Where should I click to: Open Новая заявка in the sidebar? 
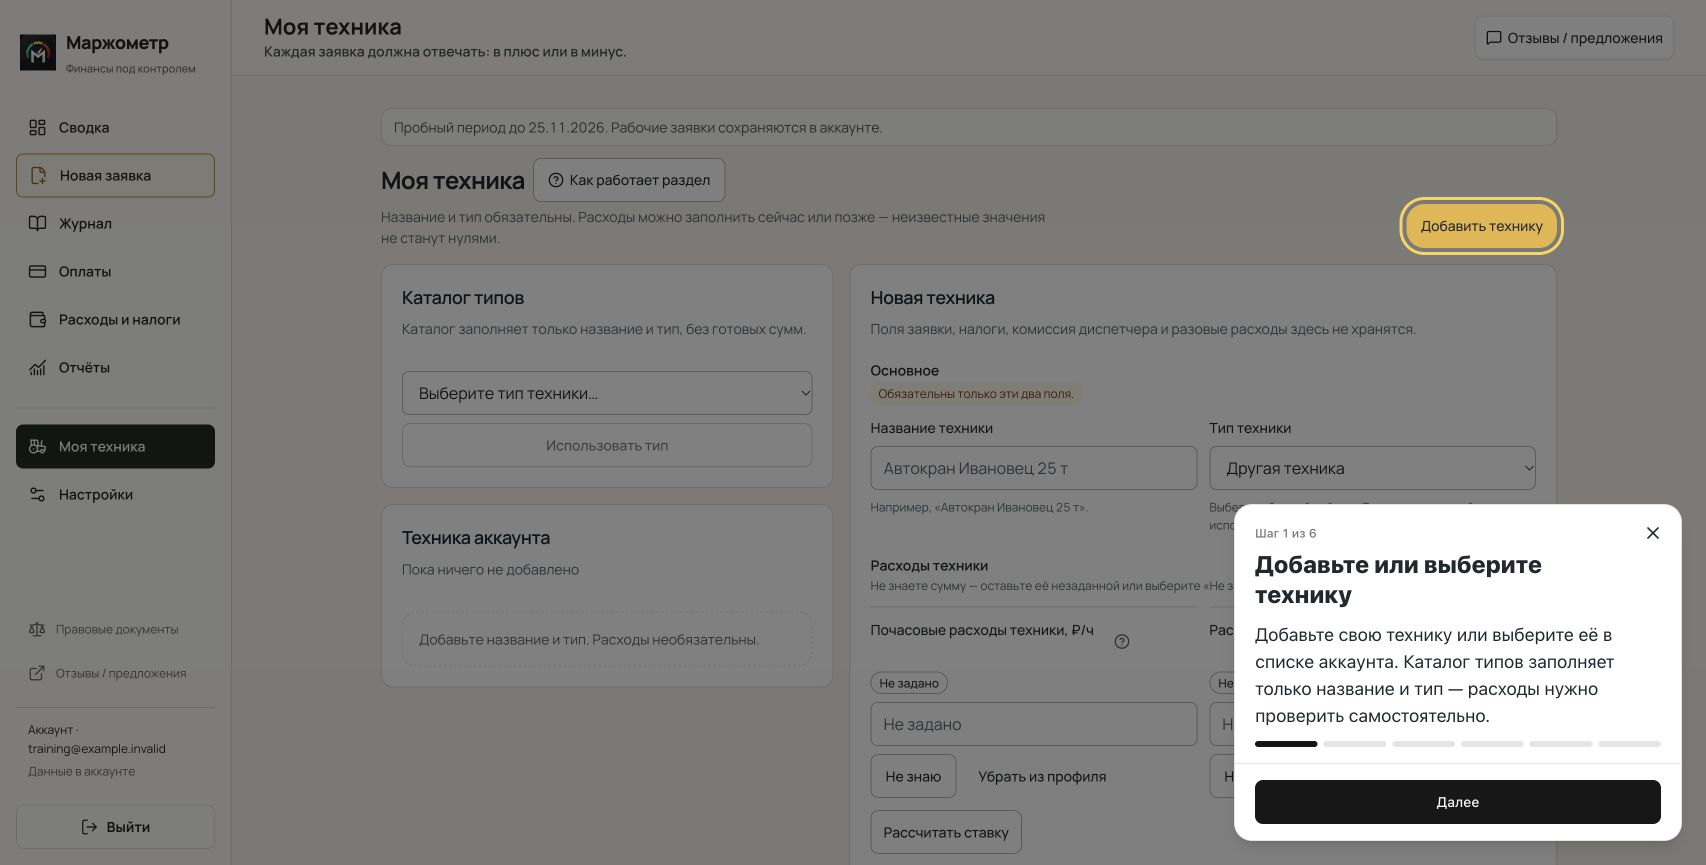pyautogui.click(x=115, y=175)
